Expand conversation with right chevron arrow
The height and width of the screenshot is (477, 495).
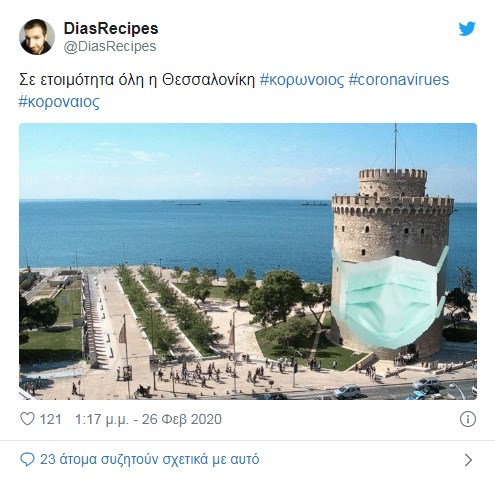pos(468,460)
